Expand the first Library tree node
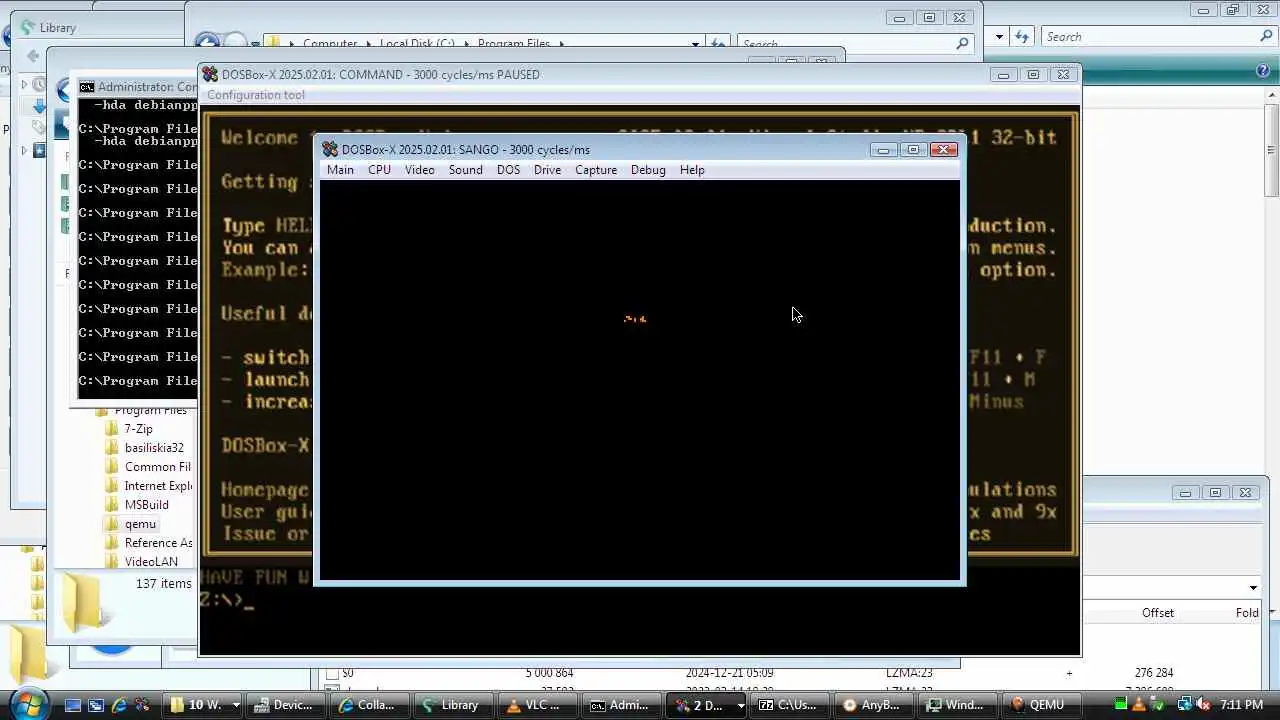 point(25,85)
